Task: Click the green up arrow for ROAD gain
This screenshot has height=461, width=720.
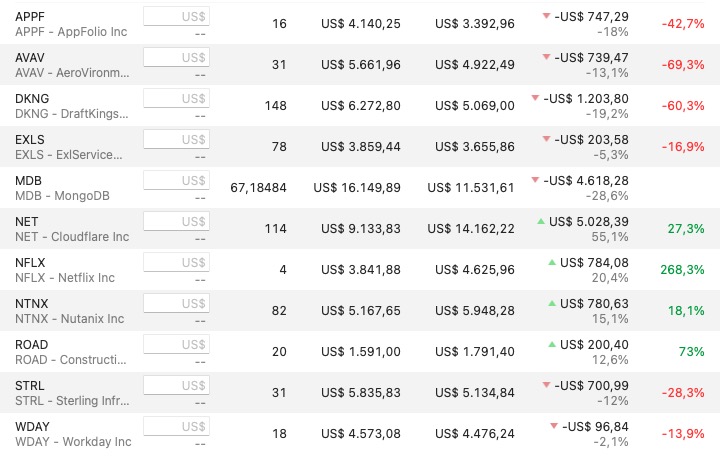Action: [x=552, y=344]
